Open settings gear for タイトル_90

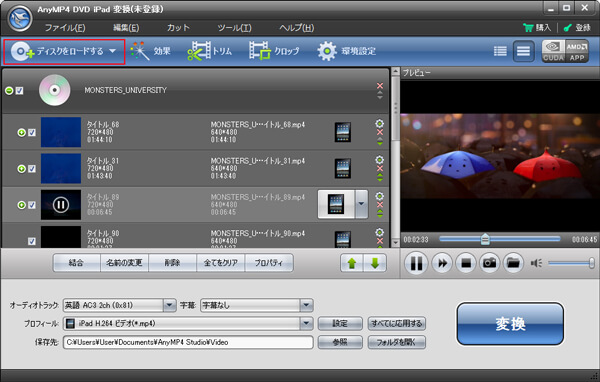point(380,232)
